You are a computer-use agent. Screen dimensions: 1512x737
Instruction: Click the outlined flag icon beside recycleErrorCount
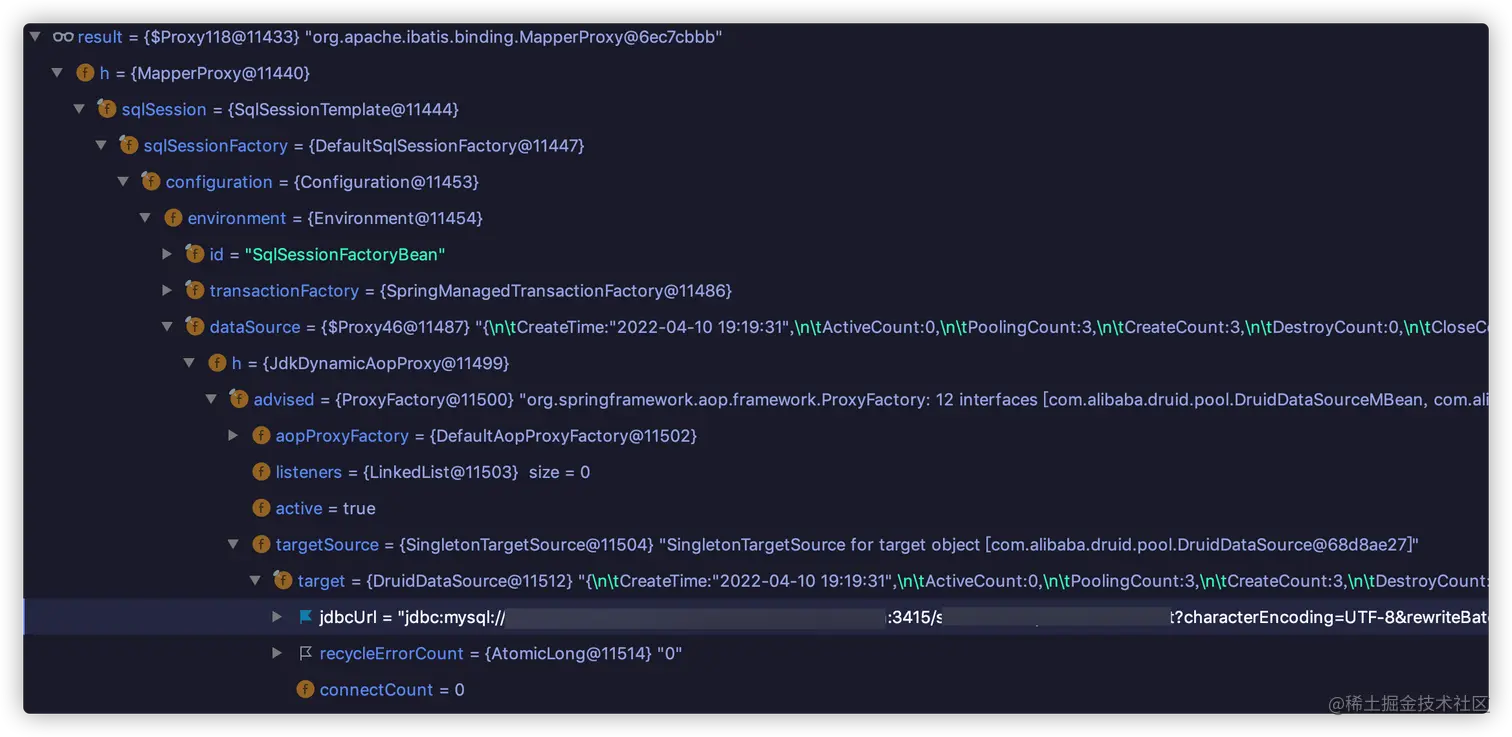(x=305, y=653)
